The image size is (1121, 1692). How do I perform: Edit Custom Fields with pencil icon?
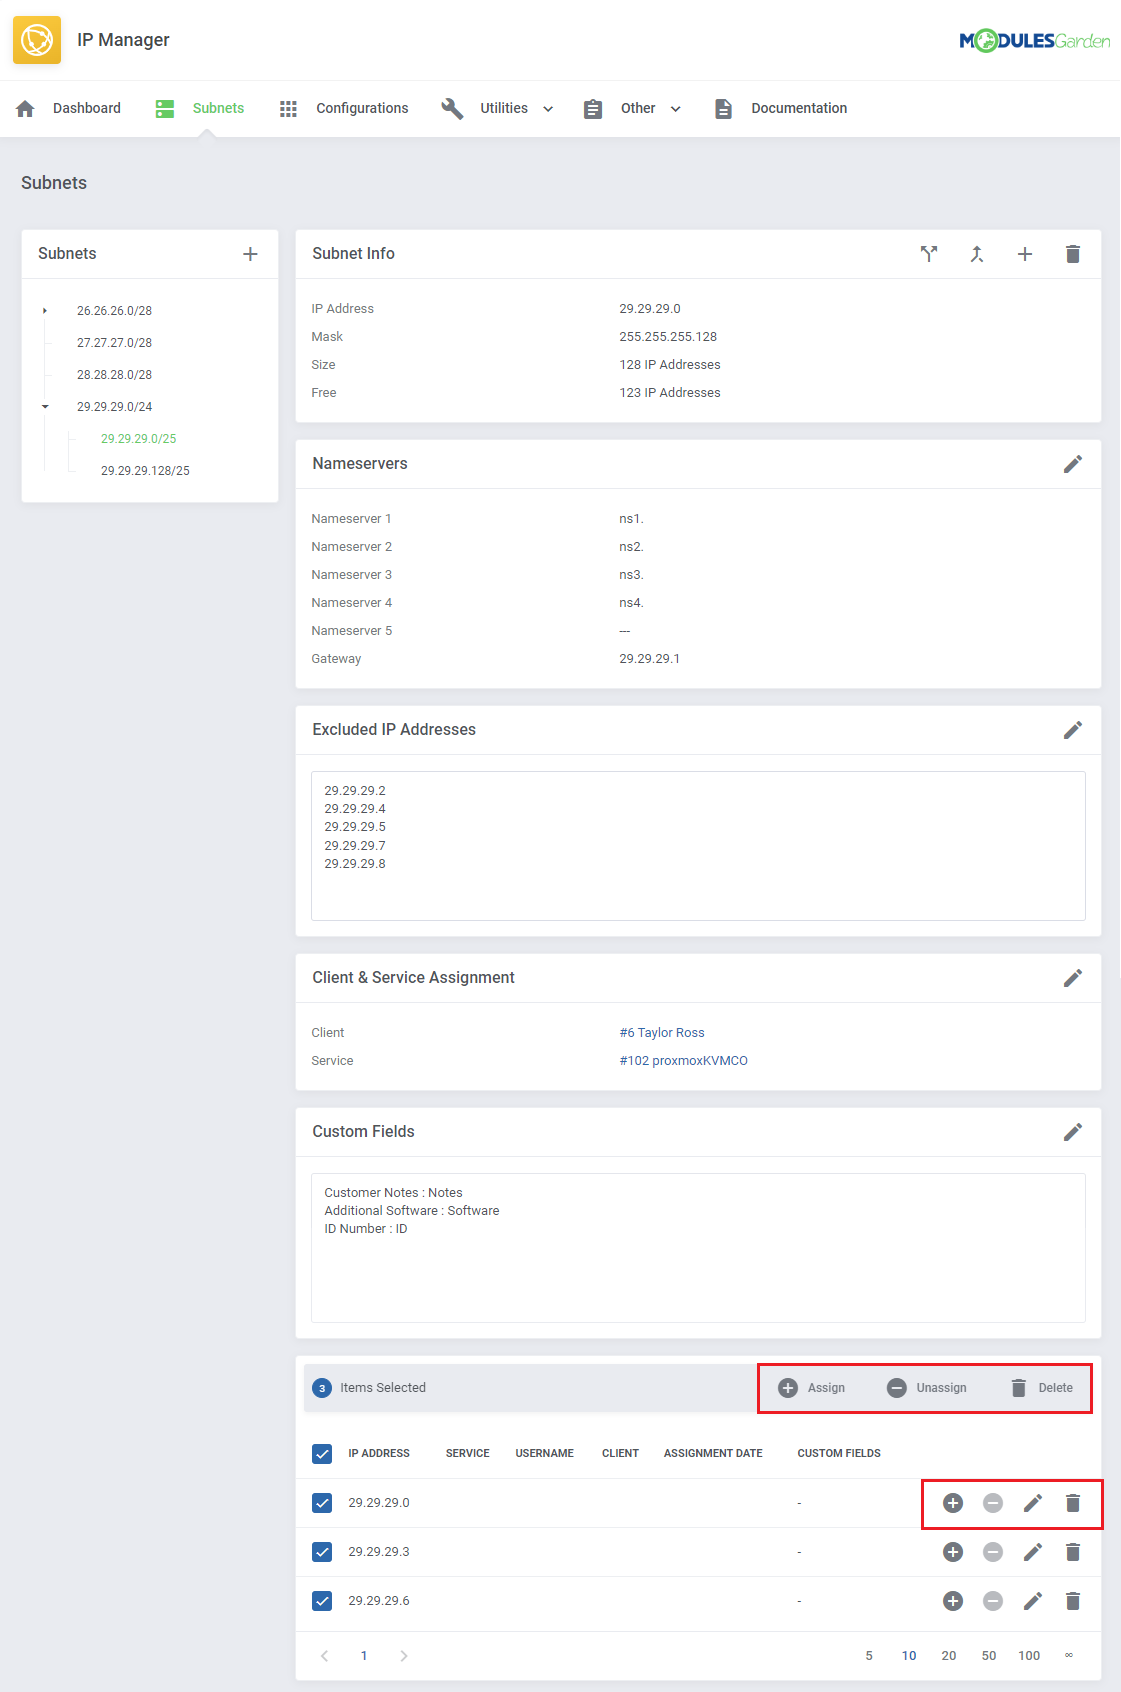tap(1073, 1132)
